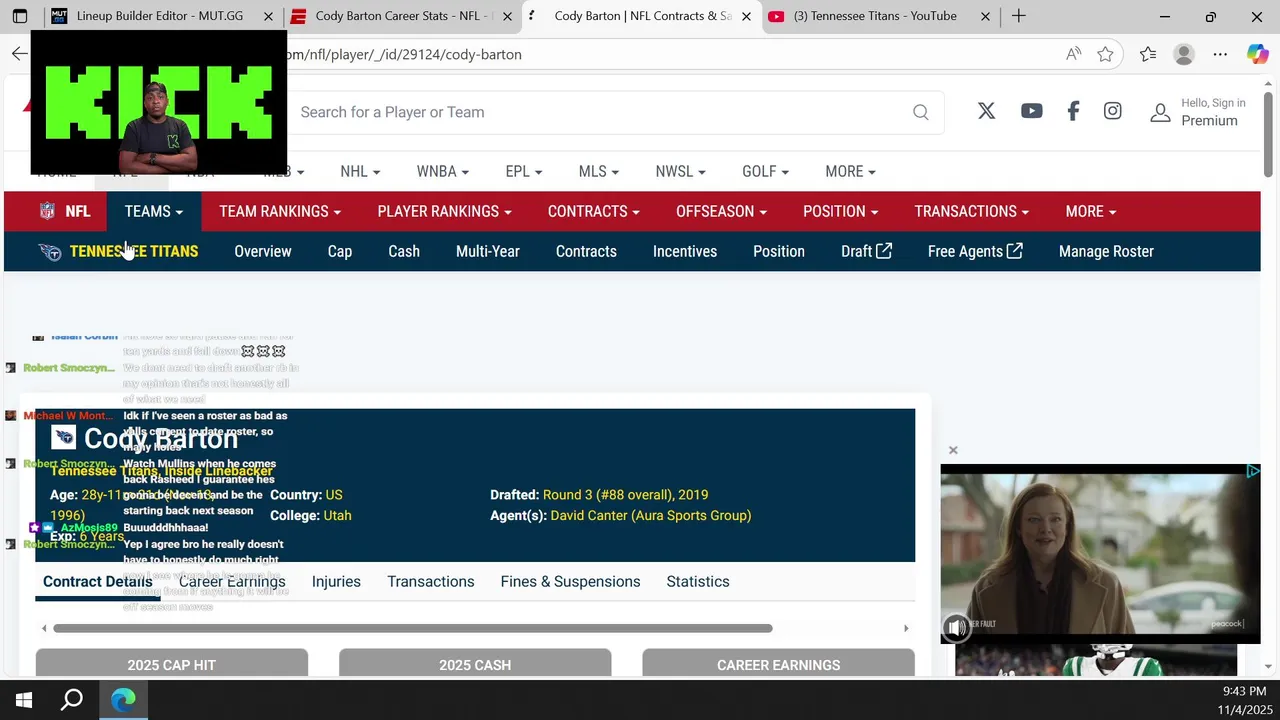
Task: Click the user account silhouette icon
Action: coord(1160,112)
